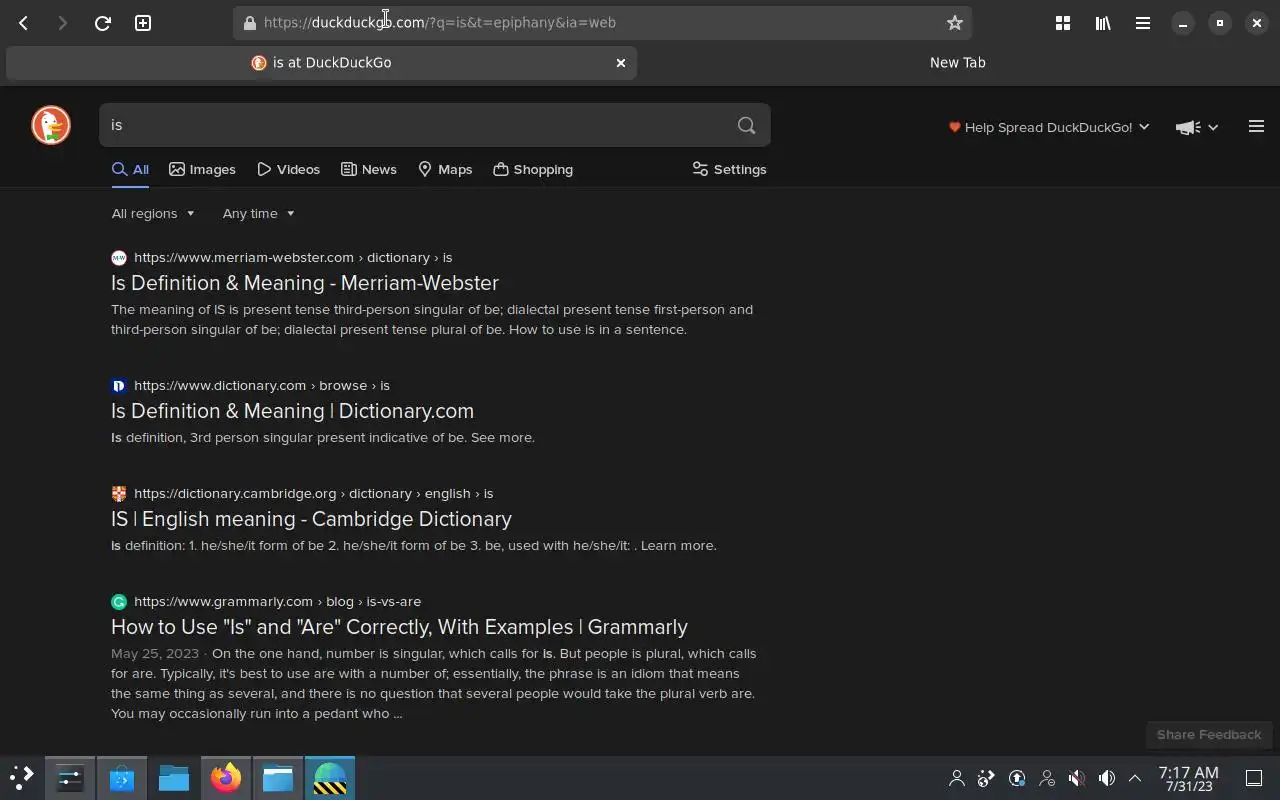Switch to Maps results
1280x800 pixels.
pos(445,169)
